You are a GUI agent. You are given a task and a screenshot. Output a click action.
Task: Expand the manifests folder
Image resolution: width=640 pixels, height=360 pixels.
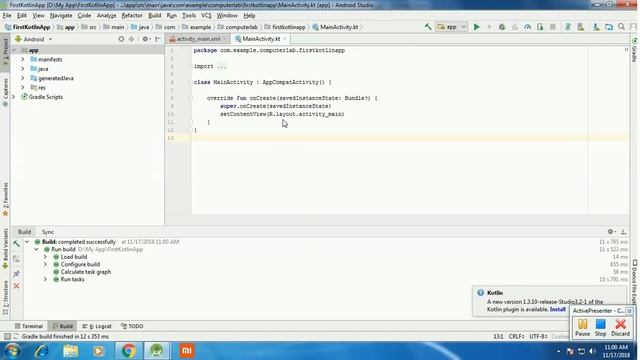pos(23,60)
